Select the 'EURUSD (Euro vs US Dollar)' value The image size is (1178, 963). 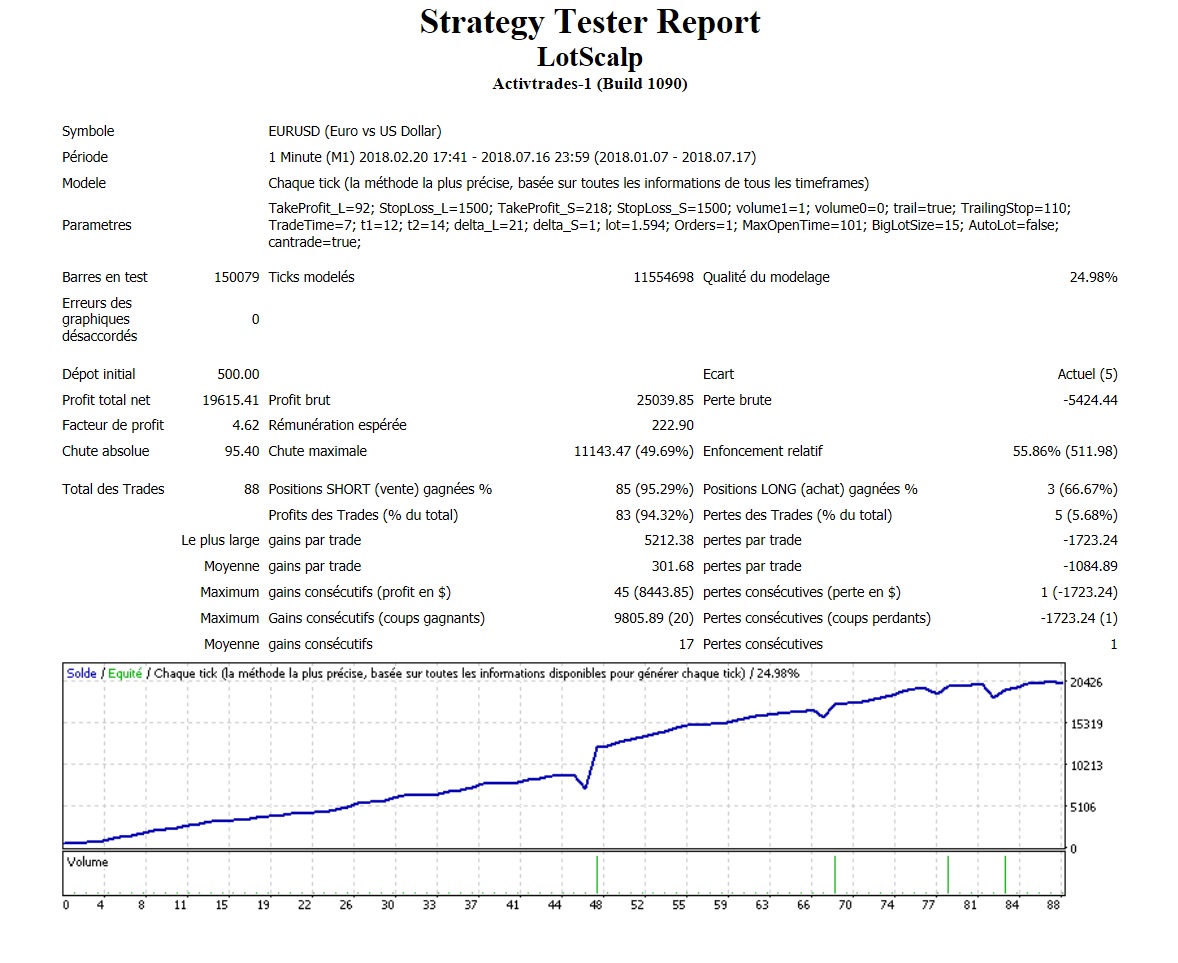pos(355,131)
